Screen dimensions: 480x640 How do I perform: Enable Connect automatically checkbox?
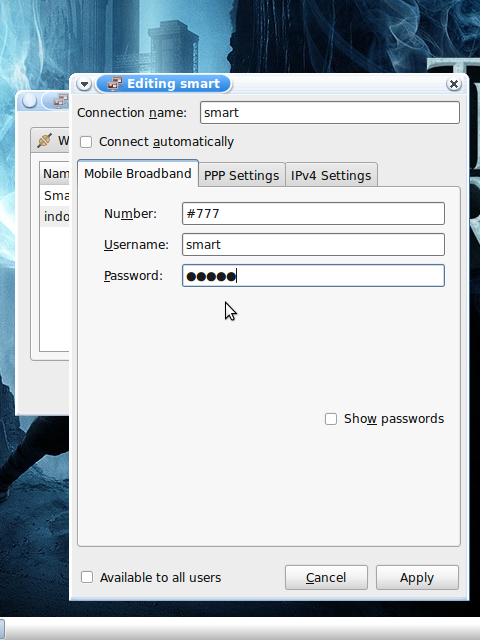click(x=86, y=142)
